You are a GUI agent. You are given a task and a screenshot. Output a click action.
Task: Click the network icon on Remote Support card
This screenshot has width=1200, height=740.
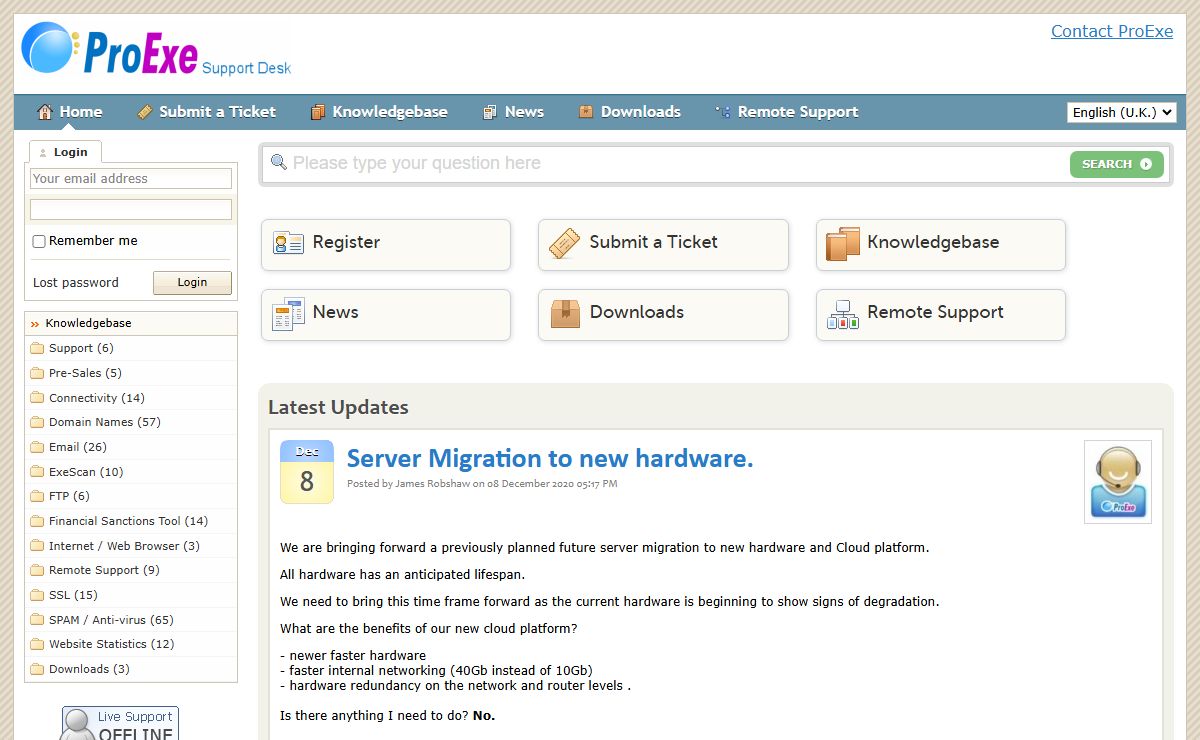(x=843, y=314)
